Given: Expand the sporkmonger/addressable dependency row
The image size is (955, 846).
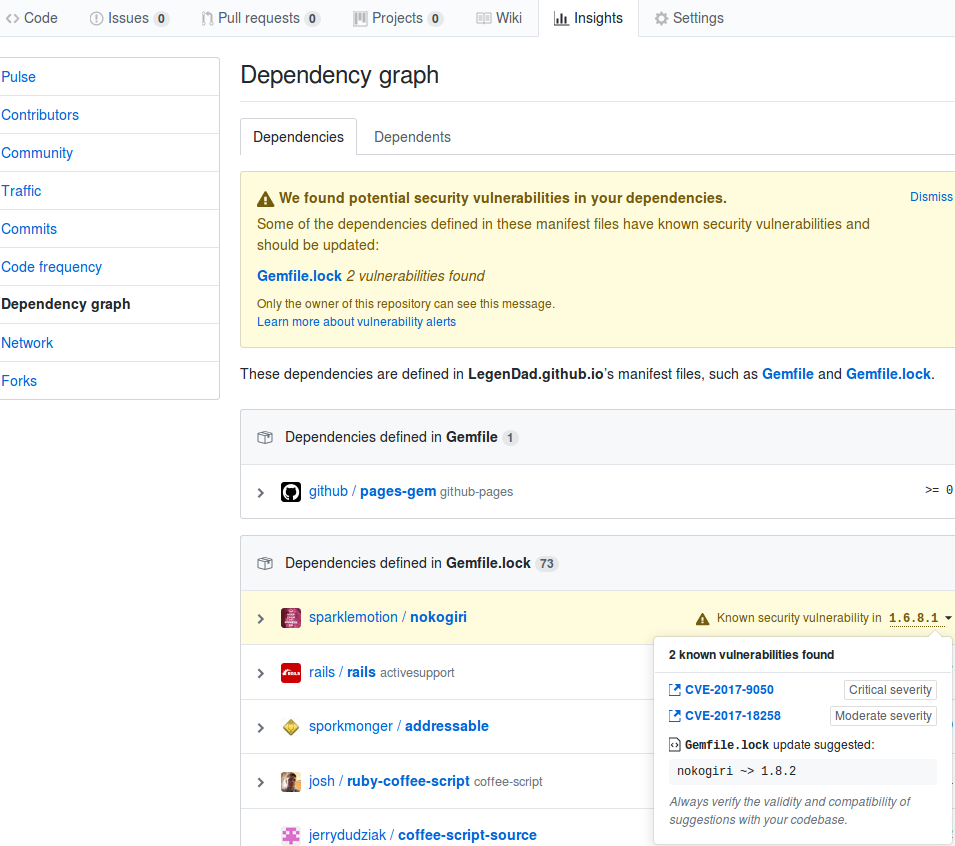Looking at the screenshot, I should pos(261,727).
